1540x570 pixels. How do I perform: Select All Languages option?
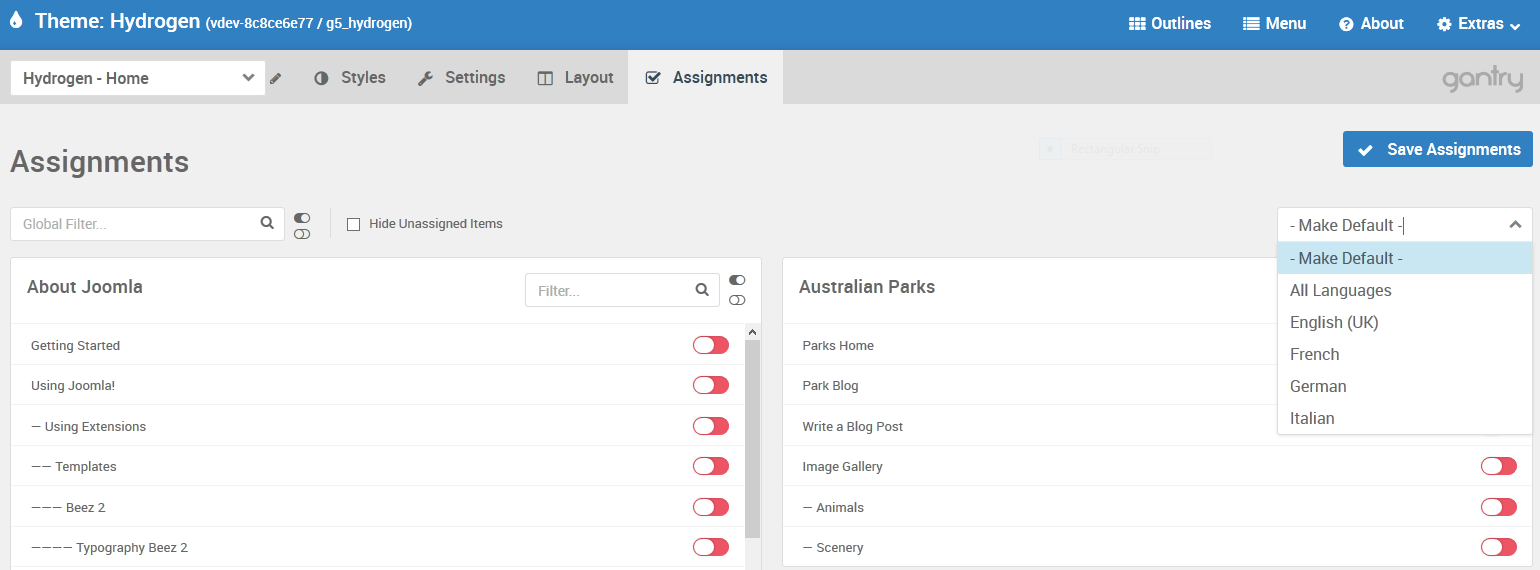(x=1405, y=290)
